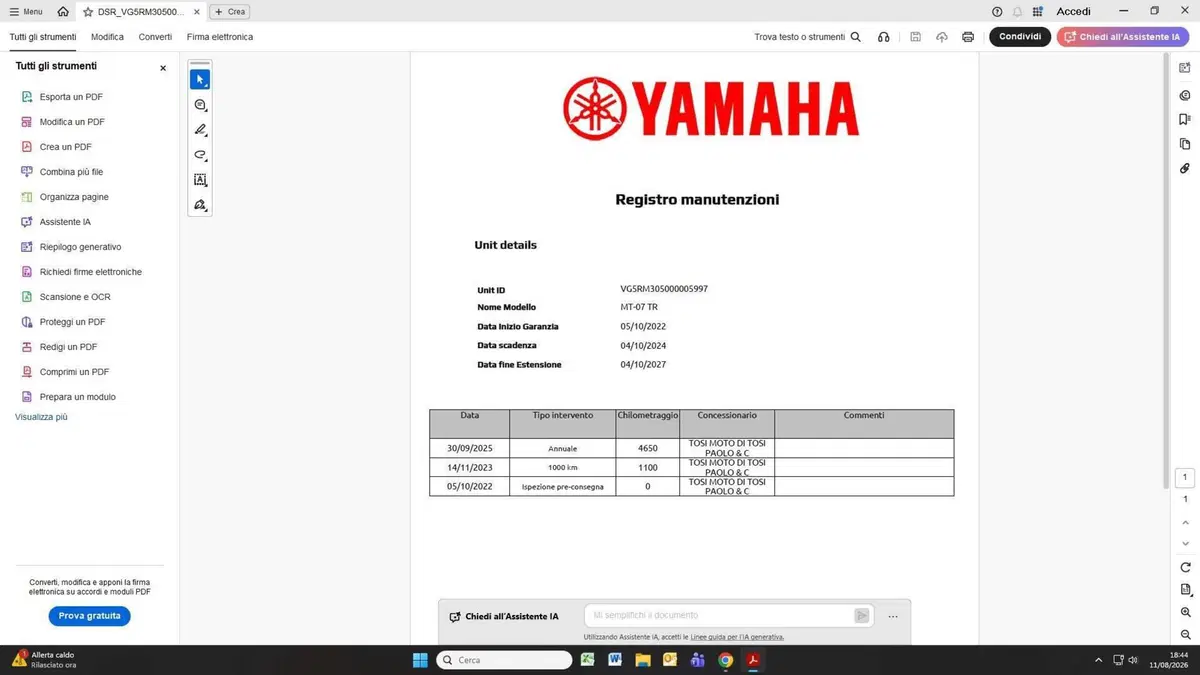This screenshot has height=675, width=1200.
Task: Start the Prova gratuita trial
Action: coord(89,616)
